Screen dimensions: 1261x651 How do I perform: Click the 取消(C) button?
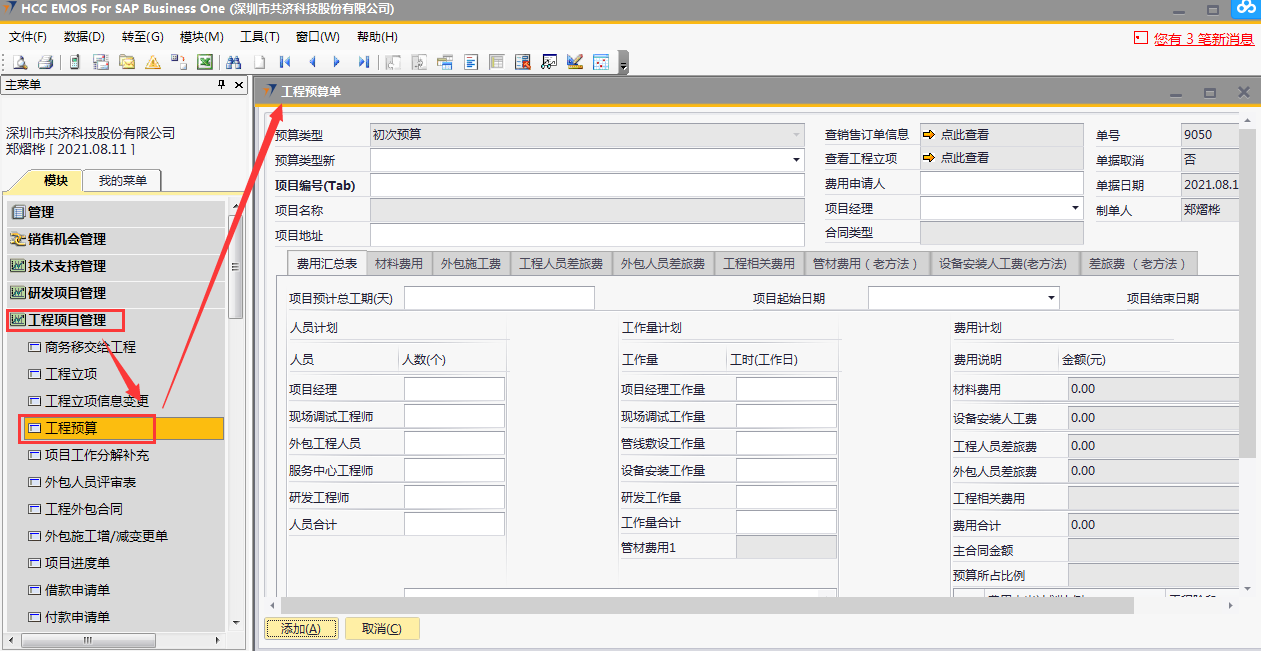pos(381,629)
